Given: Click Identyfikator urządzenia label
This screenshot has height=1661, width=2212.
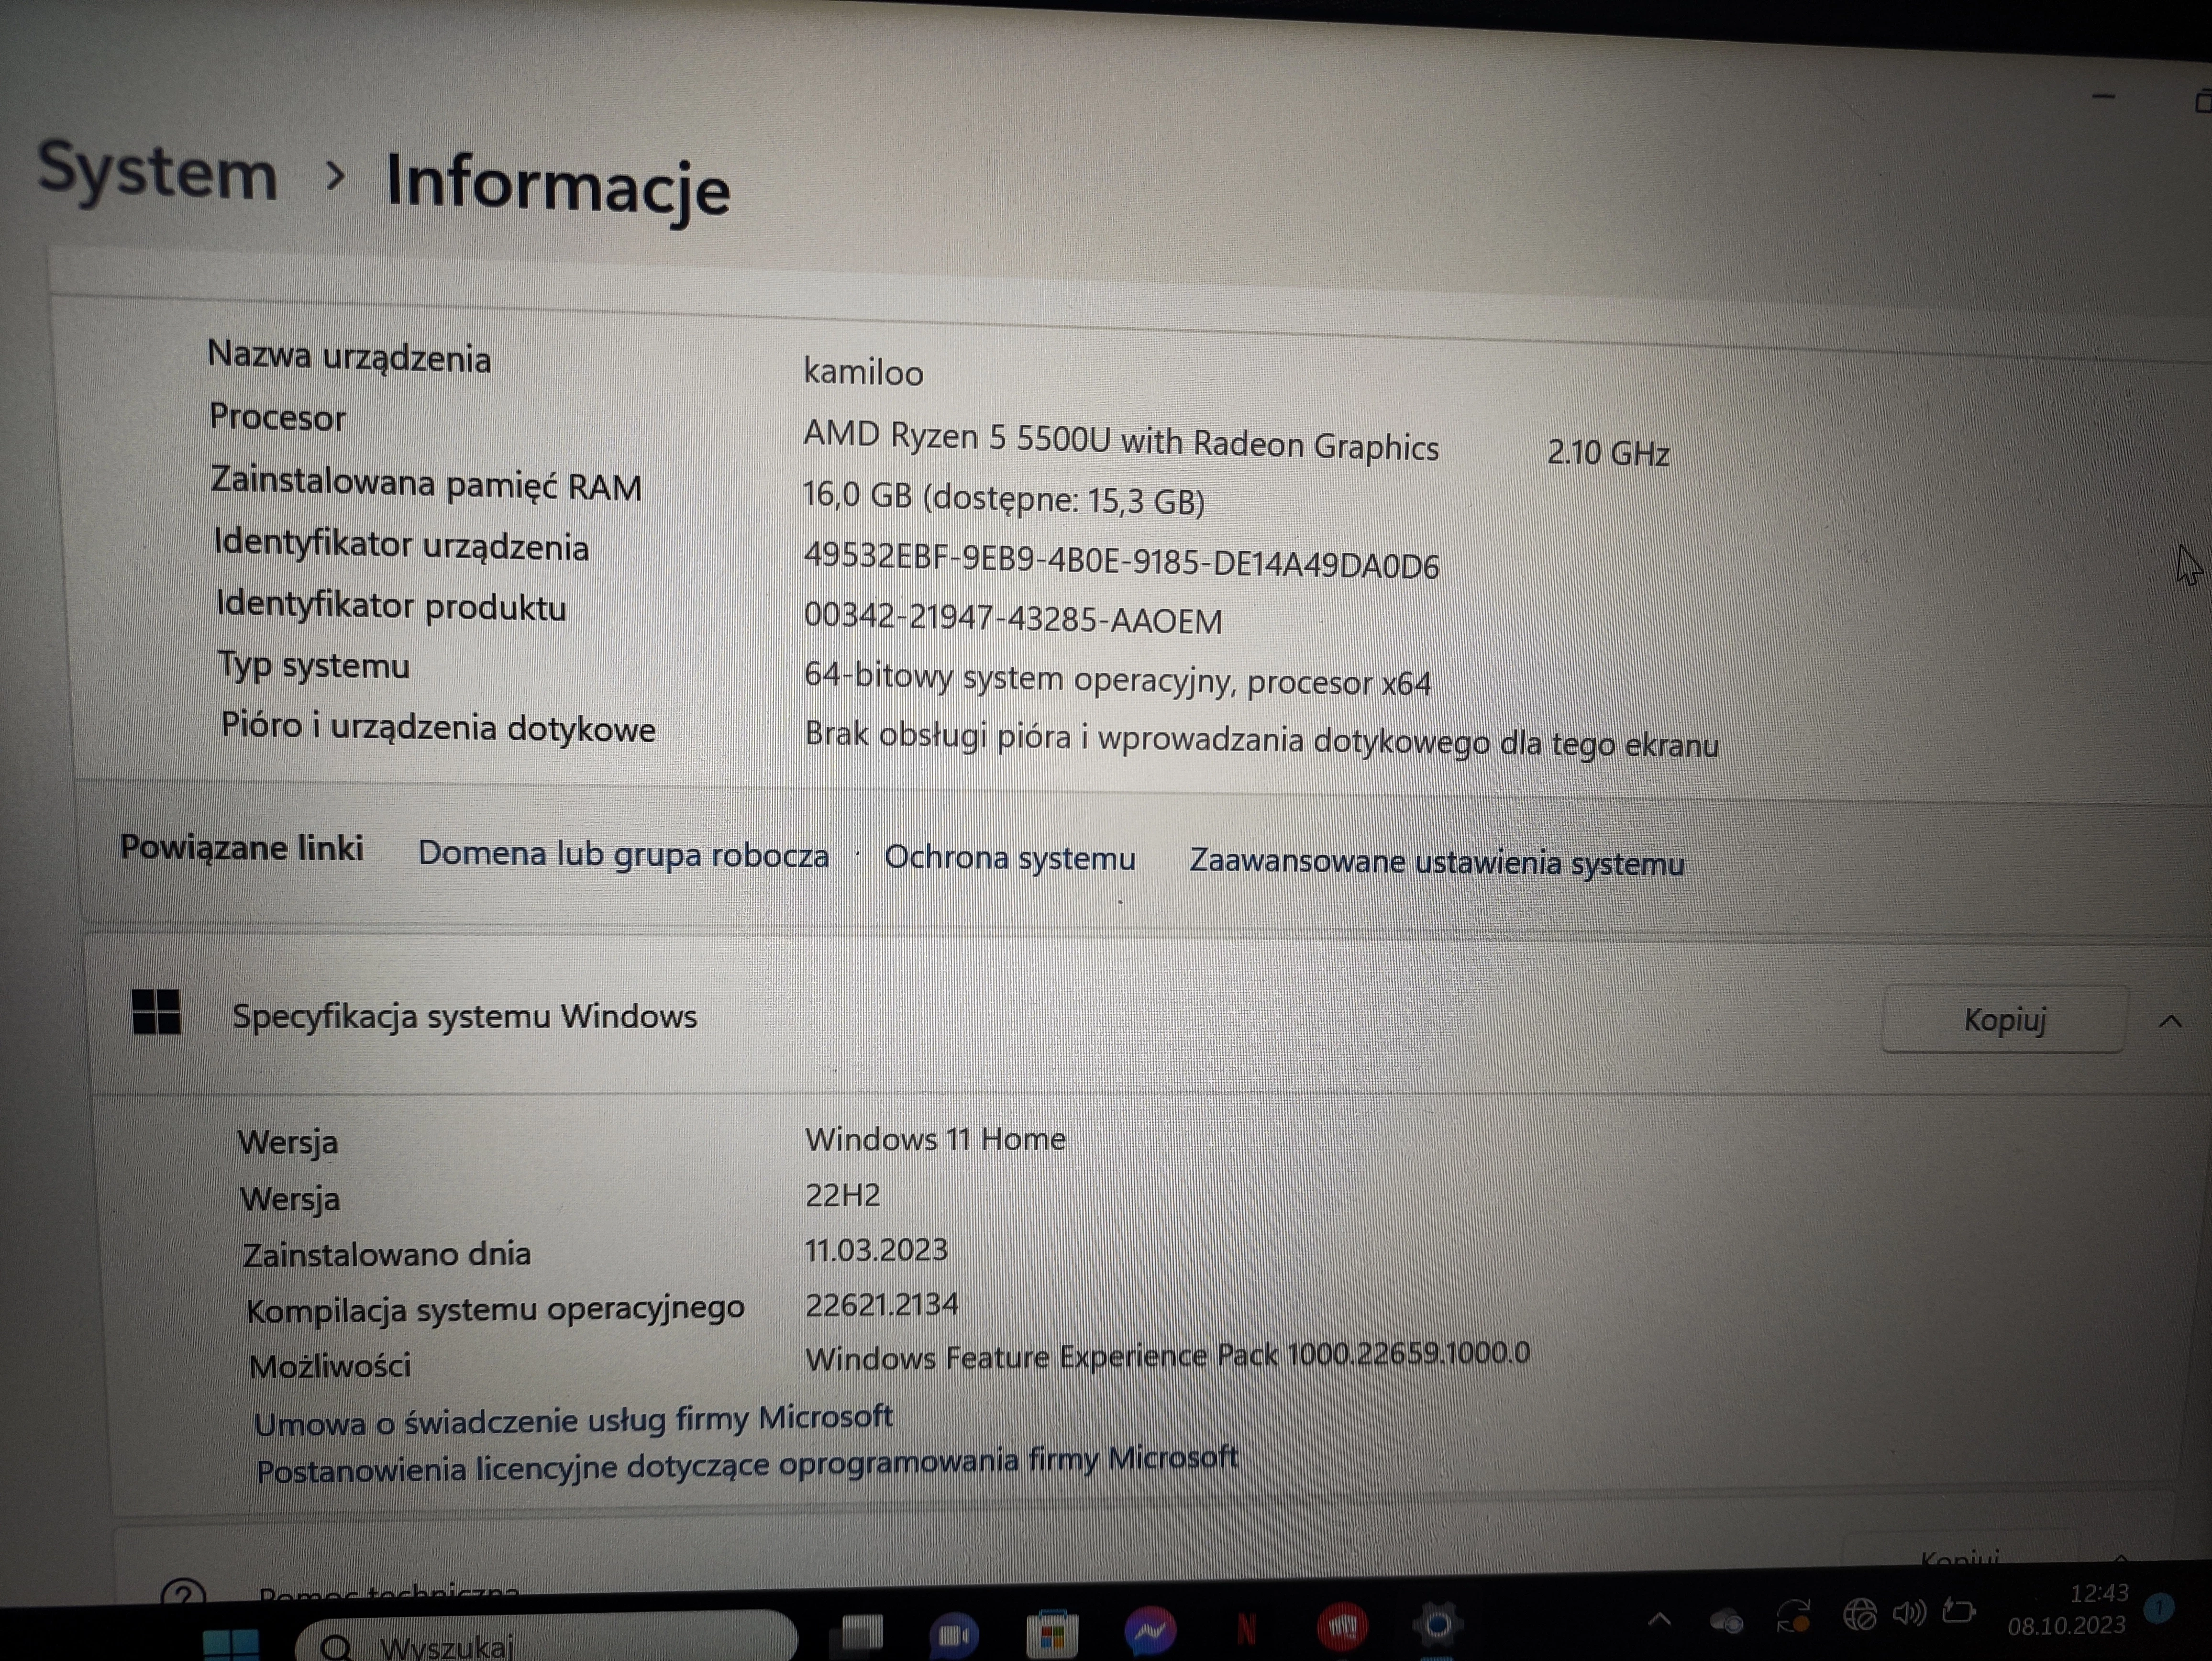Looking at the screenshot, I should pos(401,545).
